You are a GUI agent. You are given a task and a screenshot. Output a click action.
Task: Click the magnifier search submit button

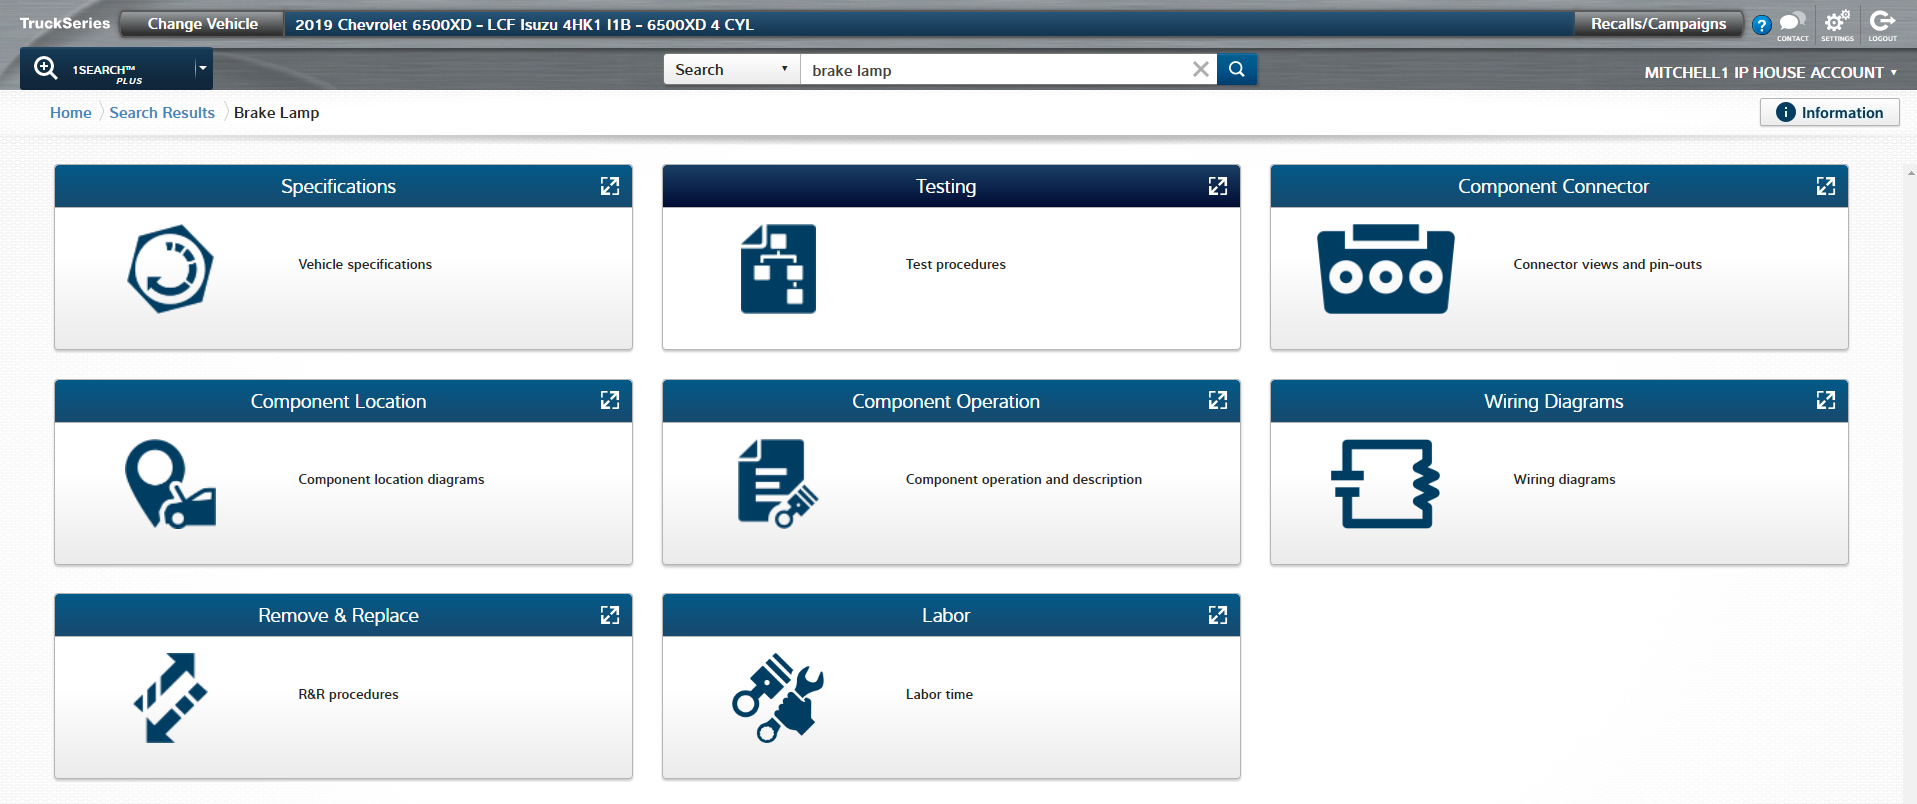tap(1237, 69)
